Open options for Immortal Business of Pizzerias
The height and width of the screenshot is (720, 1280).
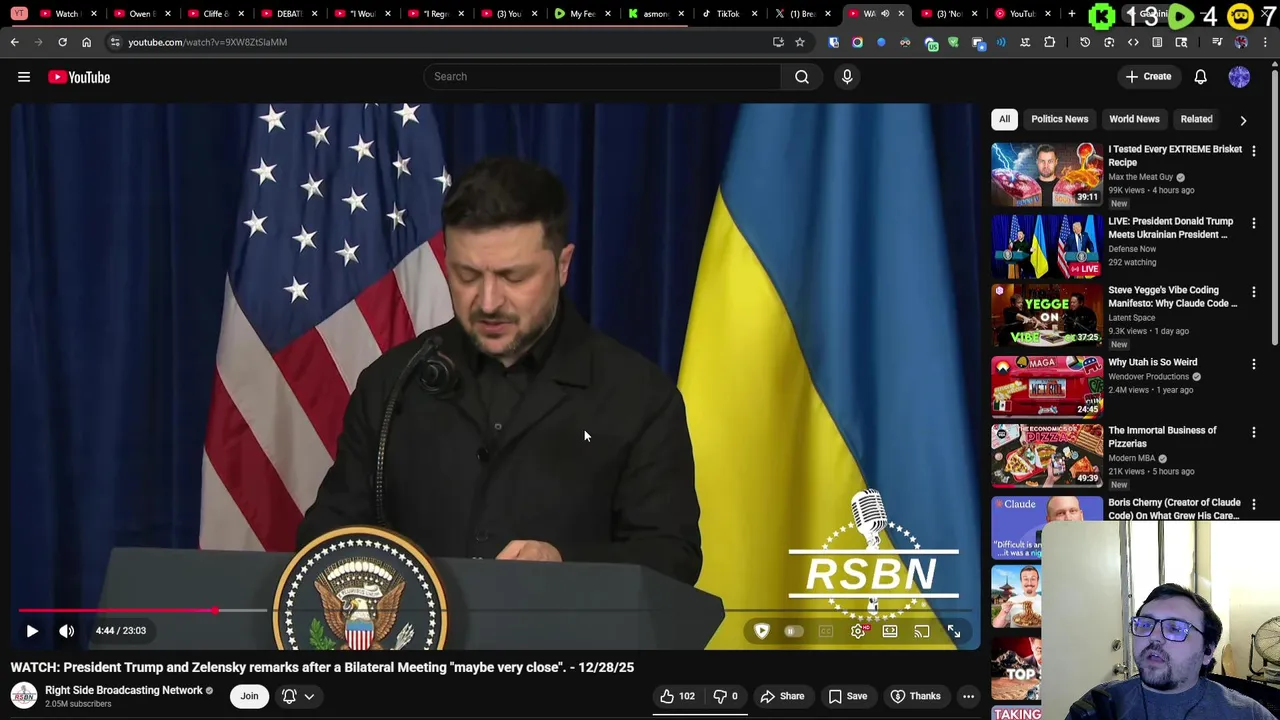[1253, 431]
